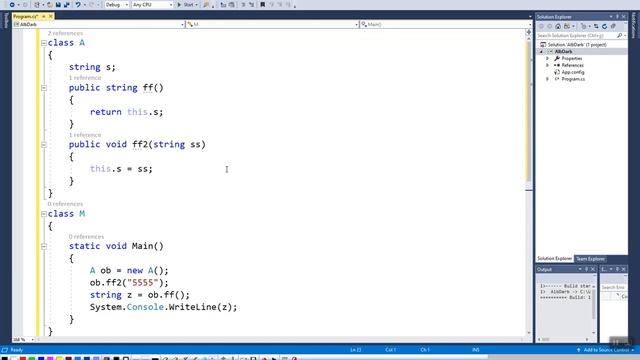Viewport: 640px width, 360px height.
Task: Collapse the ff() method outline
Action: point(44,88)
